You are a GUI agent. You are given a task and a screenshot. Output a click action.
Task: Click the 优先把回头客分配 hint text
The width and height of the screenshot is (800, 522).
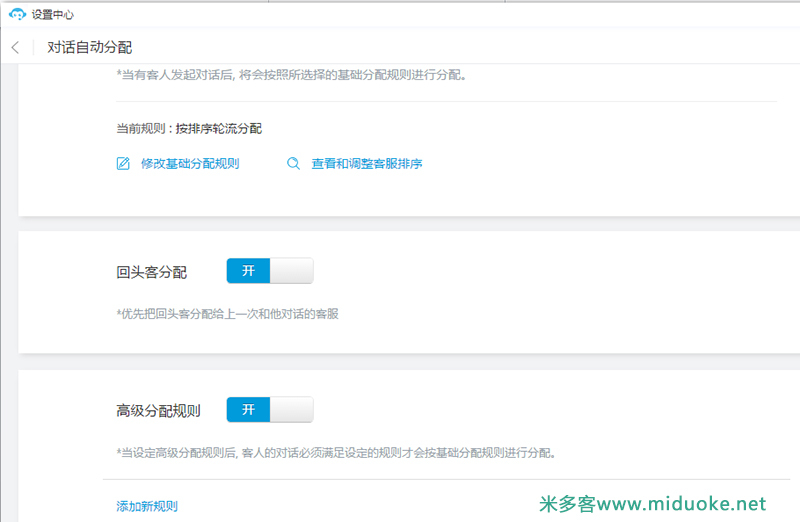[227, 314]
